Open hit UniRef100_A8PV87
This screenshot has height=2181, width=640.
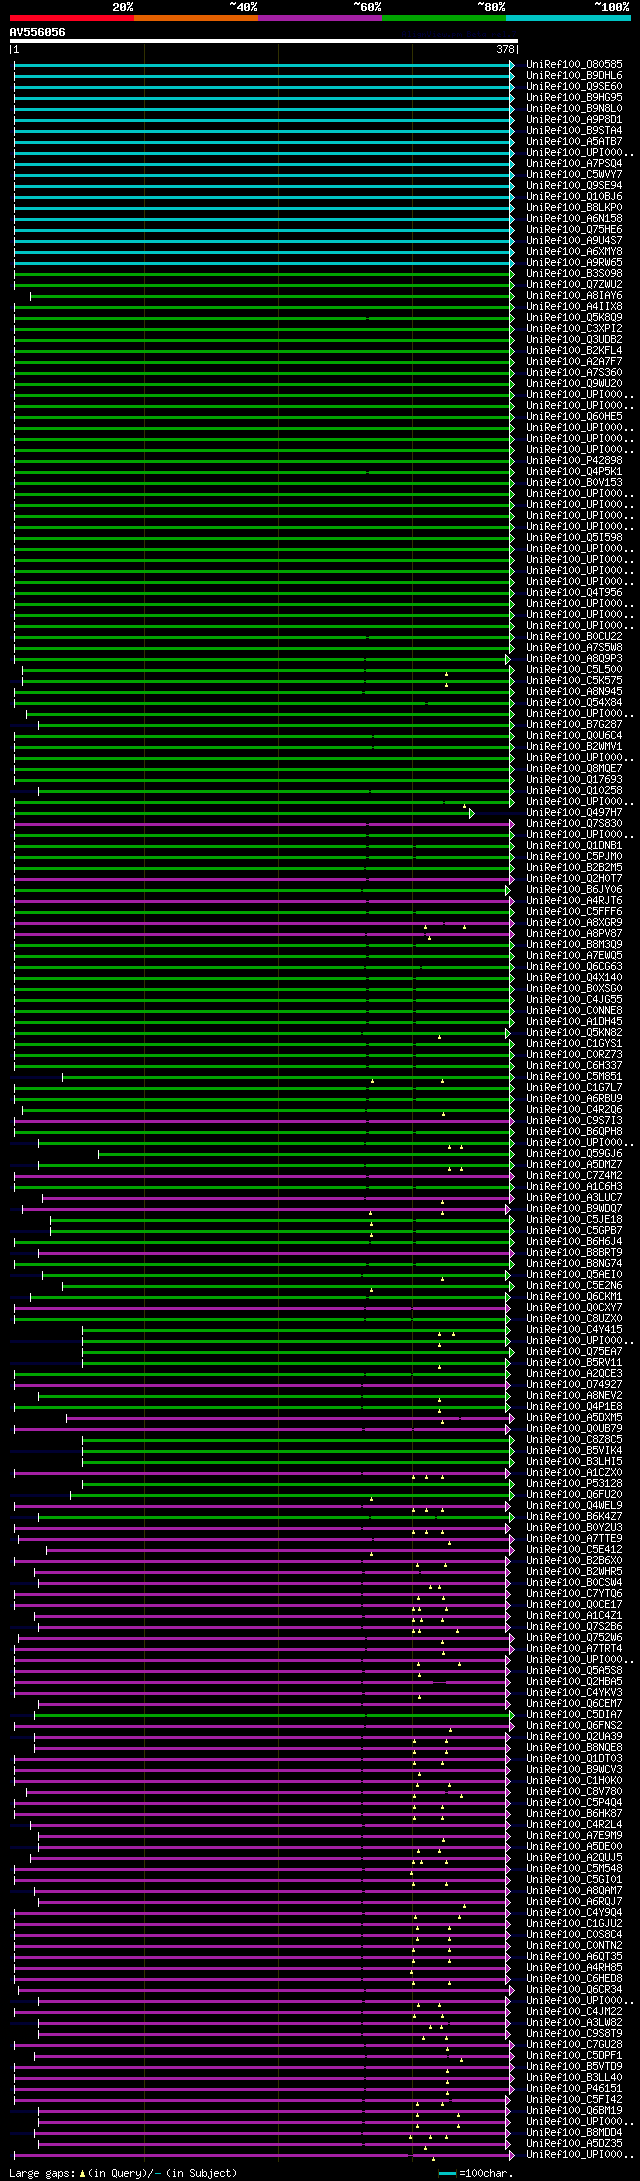(574, 933)
